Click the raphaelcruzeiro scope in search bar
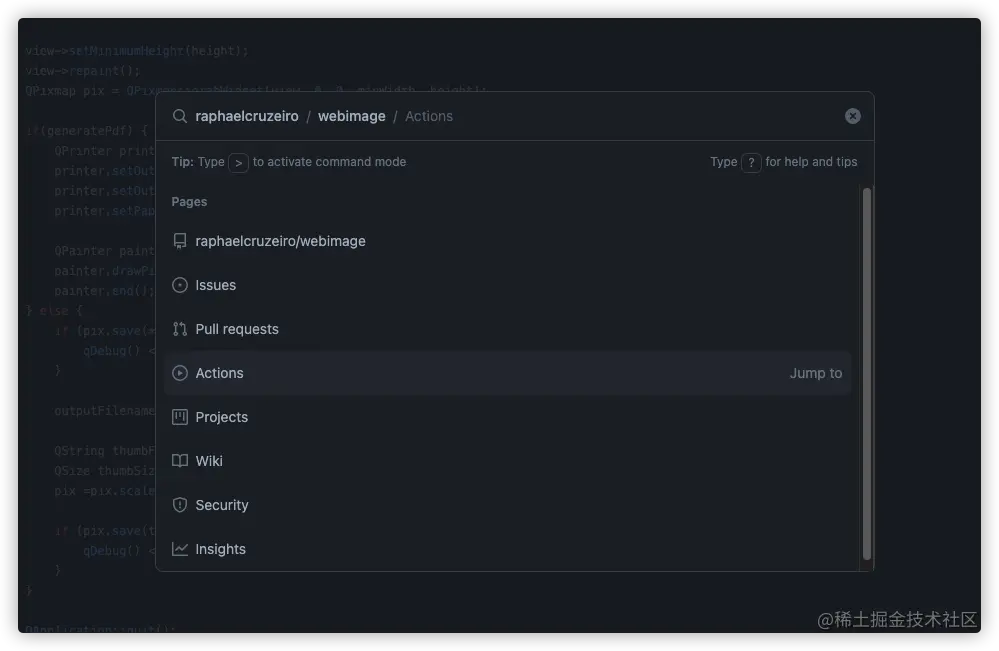Viewport: 999px width, 651px height. tap(247, 116)
